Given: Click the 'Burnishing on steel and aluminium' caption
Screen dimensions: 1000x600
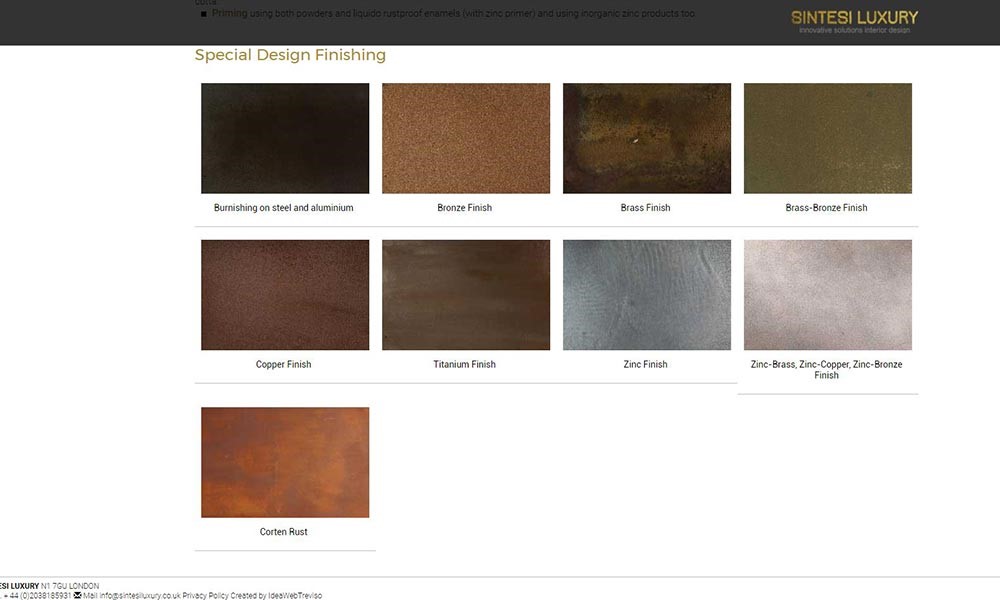Looking at the screenshot, I should coord(284,208).
